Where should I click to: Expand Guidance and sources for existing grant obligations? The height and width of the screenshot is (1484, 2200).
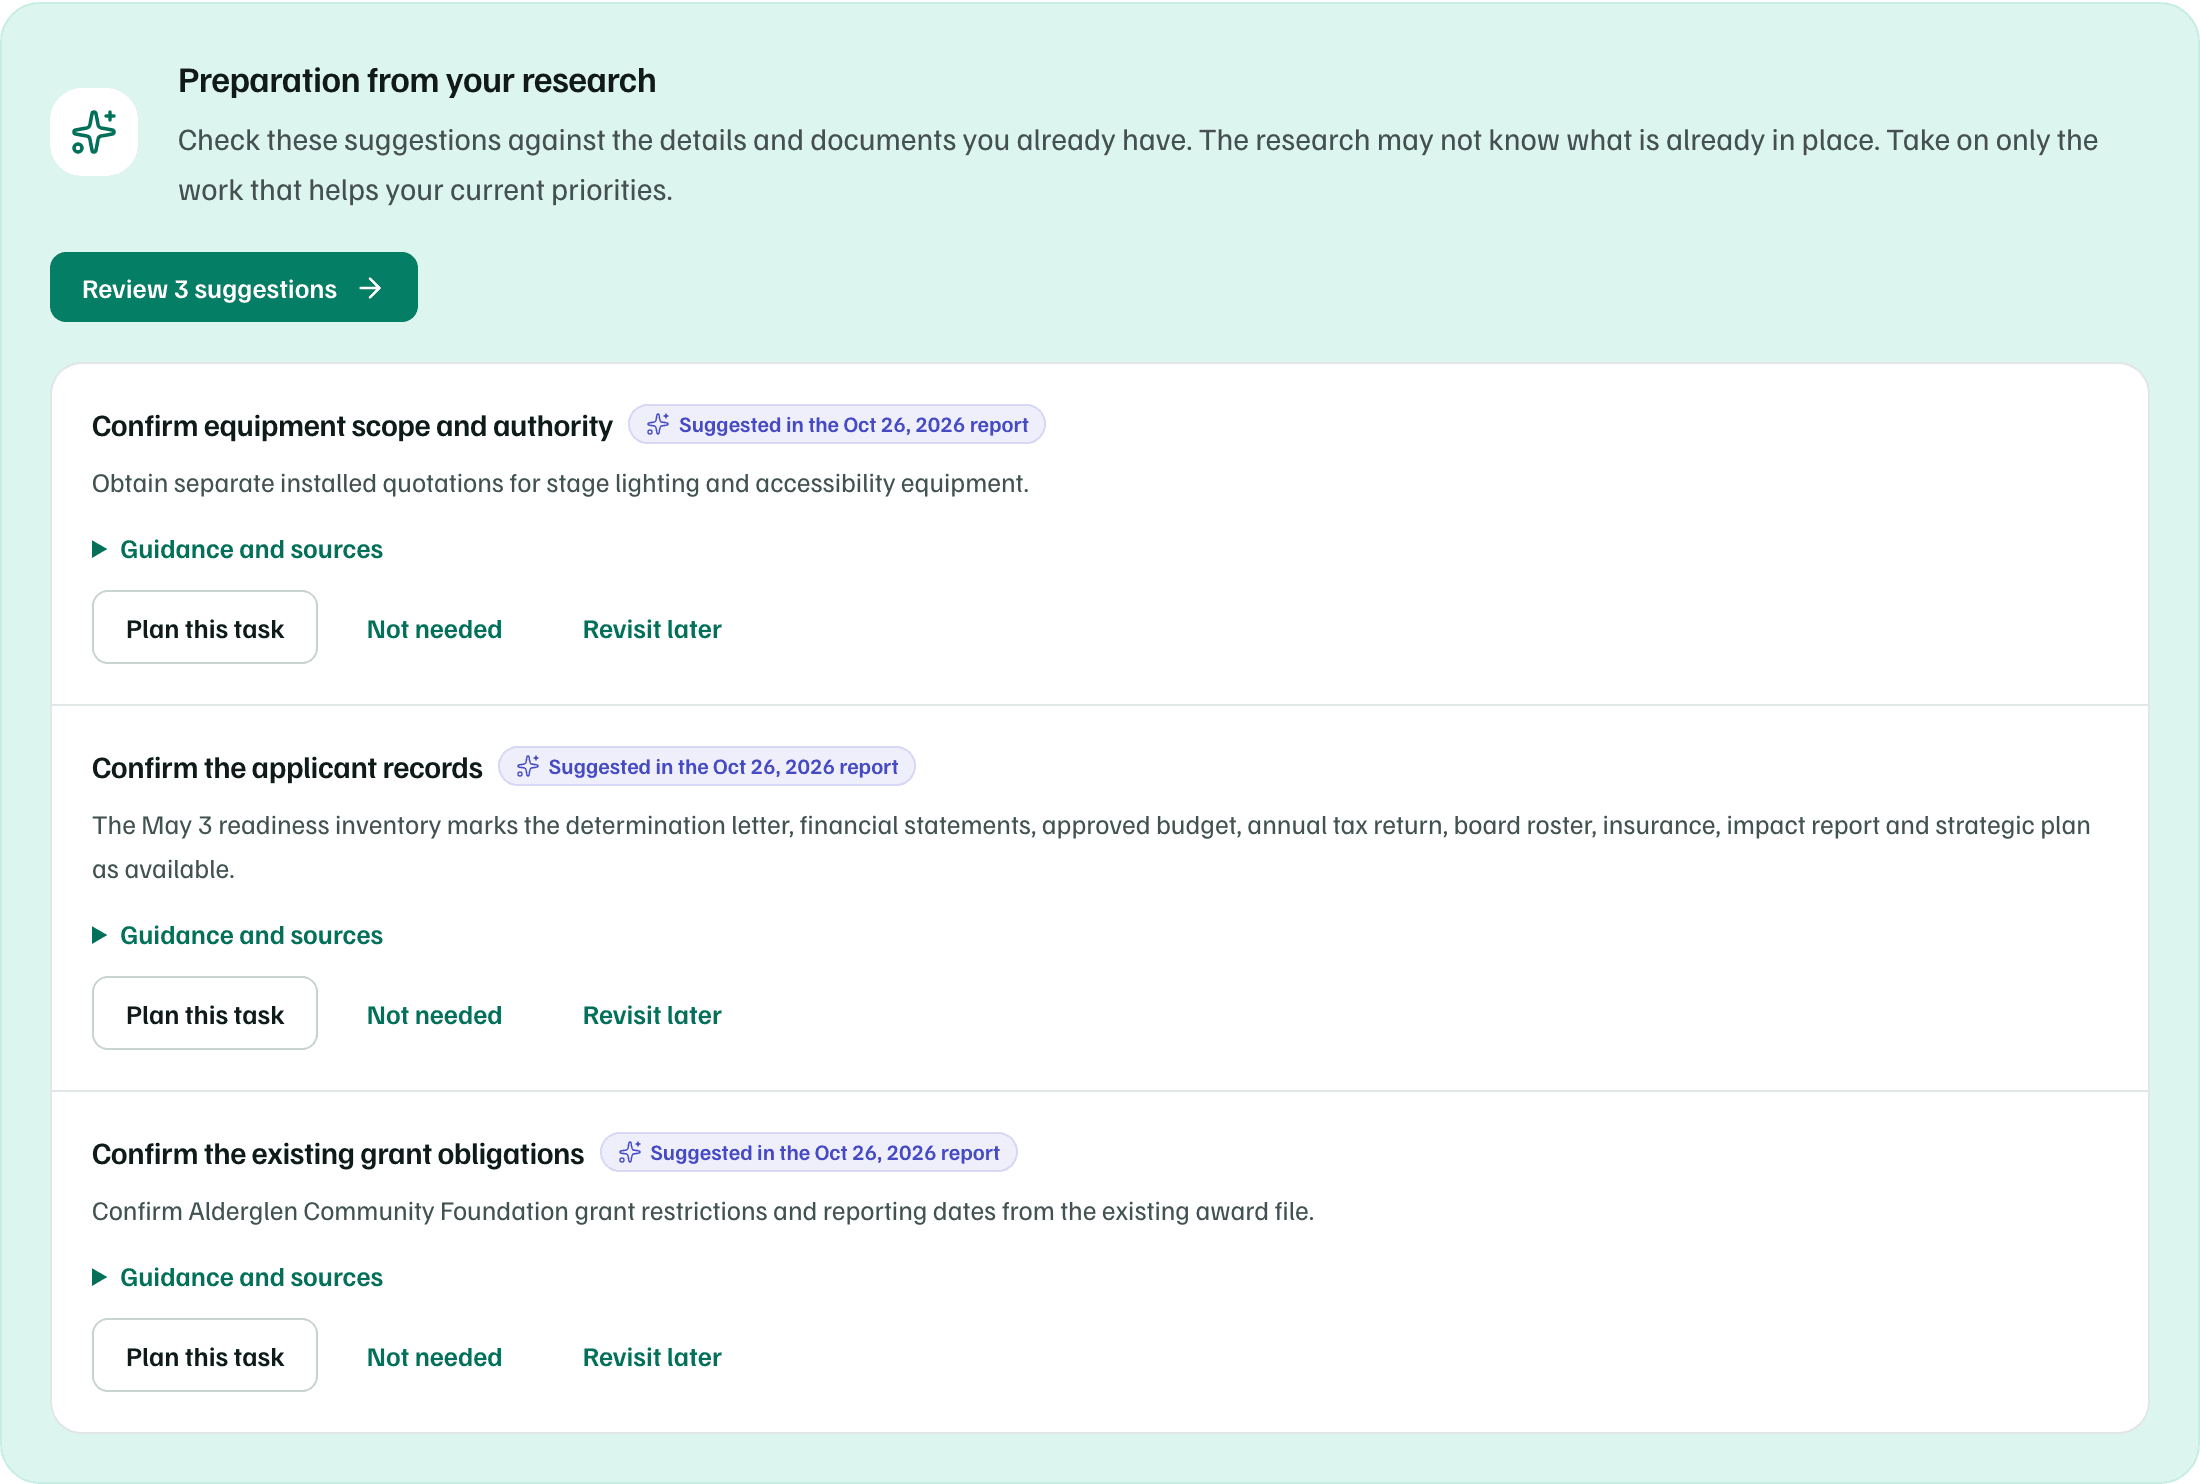tap(238, 1277)
